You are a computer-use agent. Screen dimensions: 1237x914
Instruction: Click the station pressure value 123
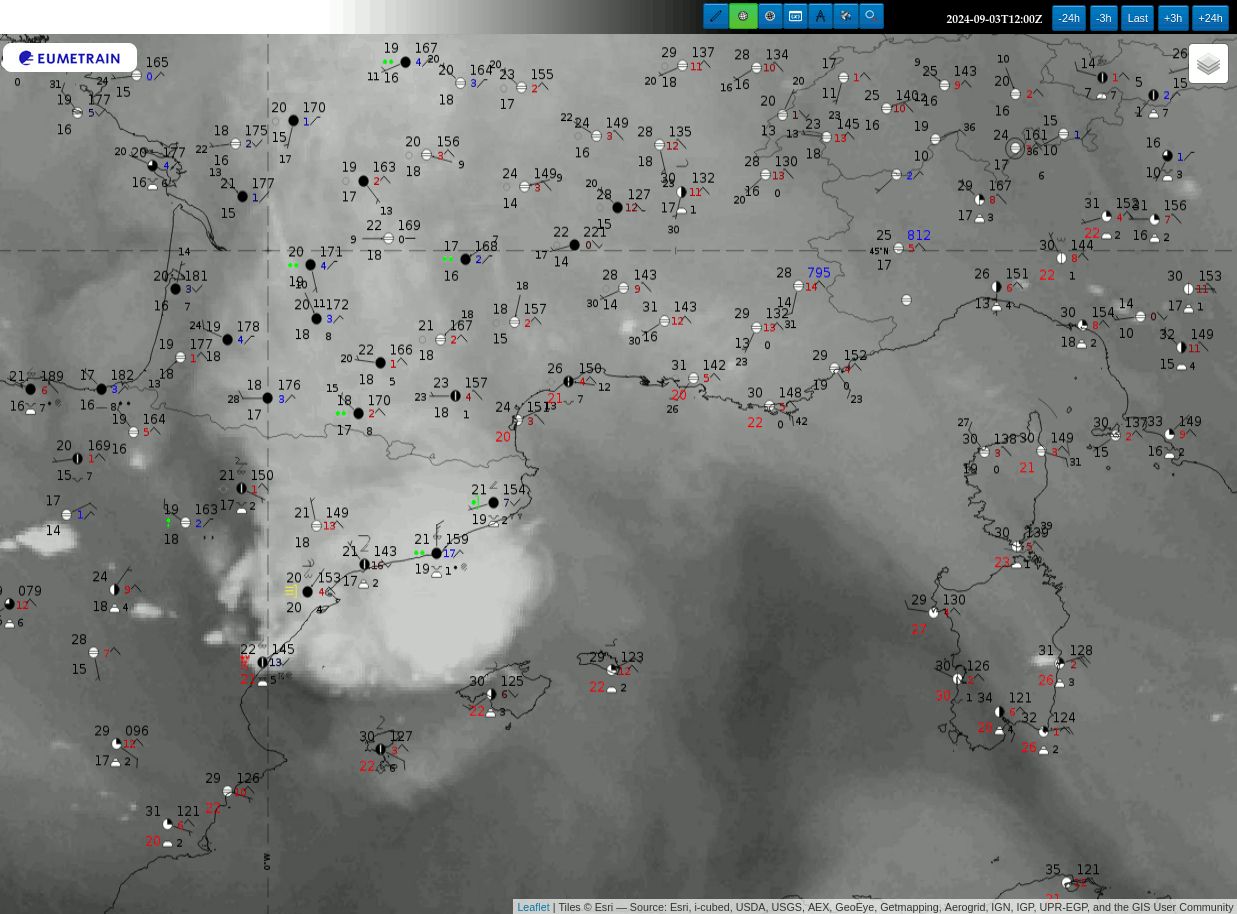point(632,658)
